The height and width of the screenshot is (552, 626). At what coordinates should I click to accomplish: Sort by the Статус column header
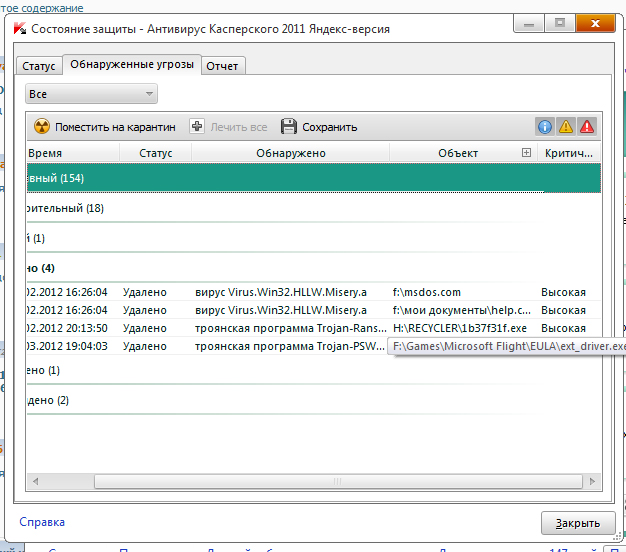tap(156, 153)
